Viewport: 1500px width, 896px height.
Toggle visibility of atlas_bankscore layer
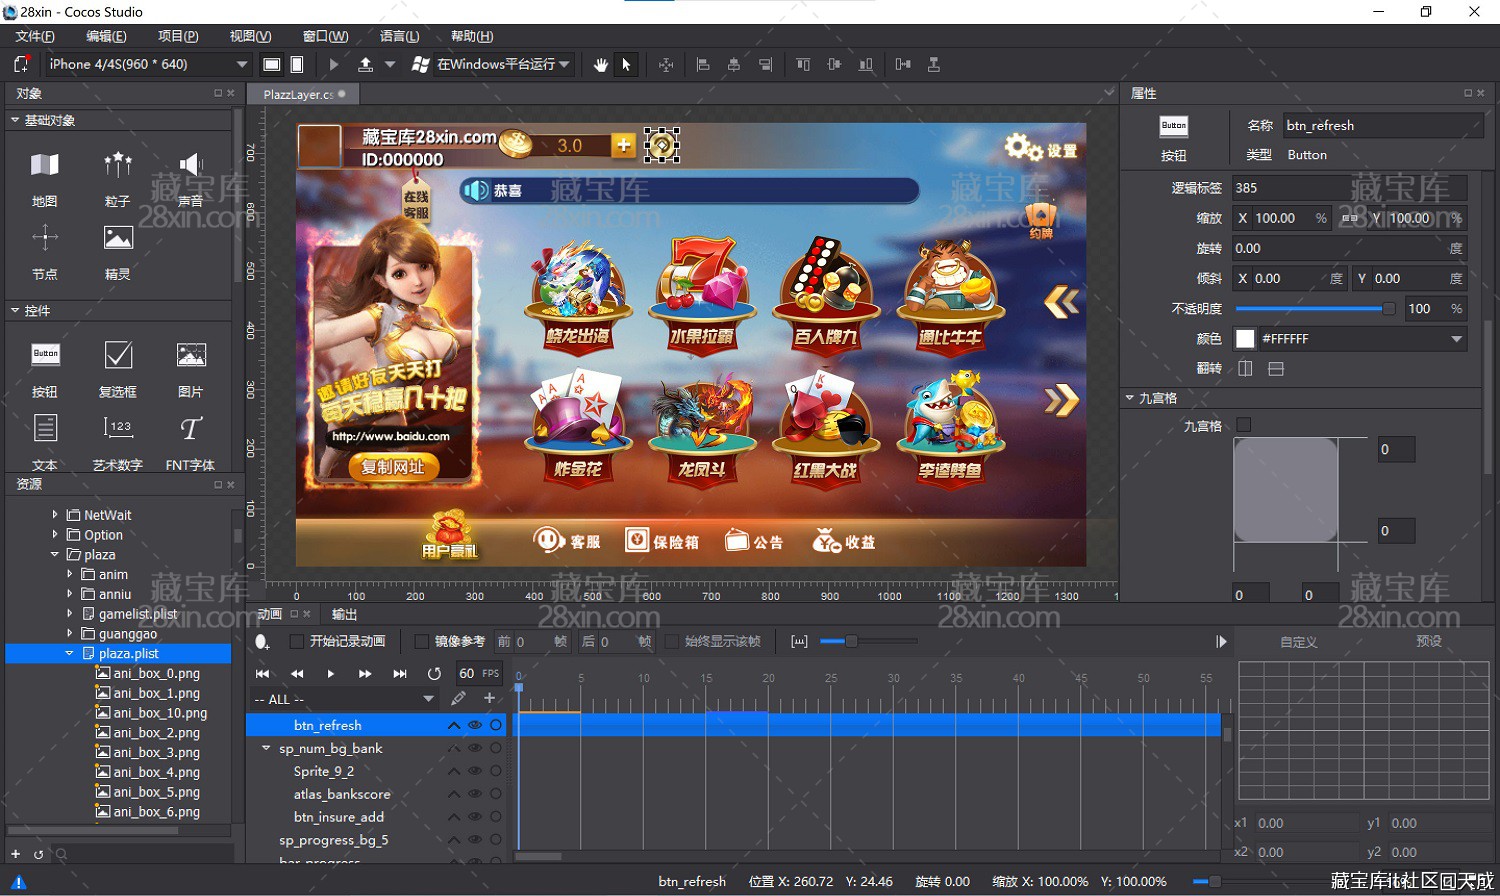pos(475,794)
